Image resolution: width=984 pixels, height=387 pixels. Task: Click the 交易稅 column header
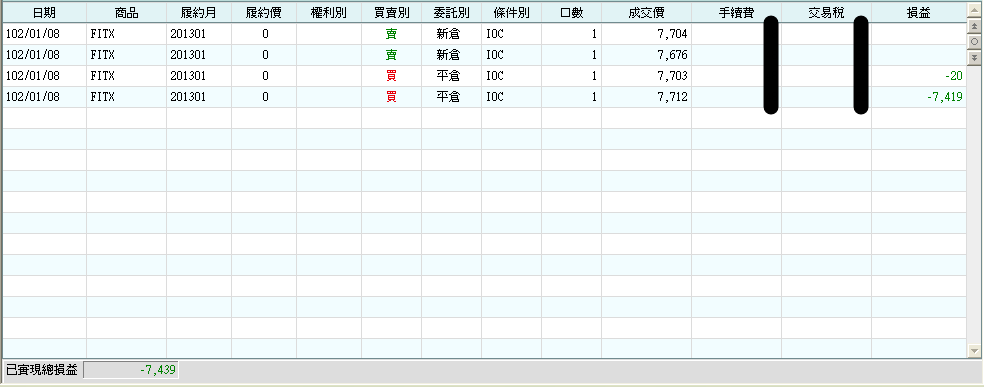tap(826, 13)
